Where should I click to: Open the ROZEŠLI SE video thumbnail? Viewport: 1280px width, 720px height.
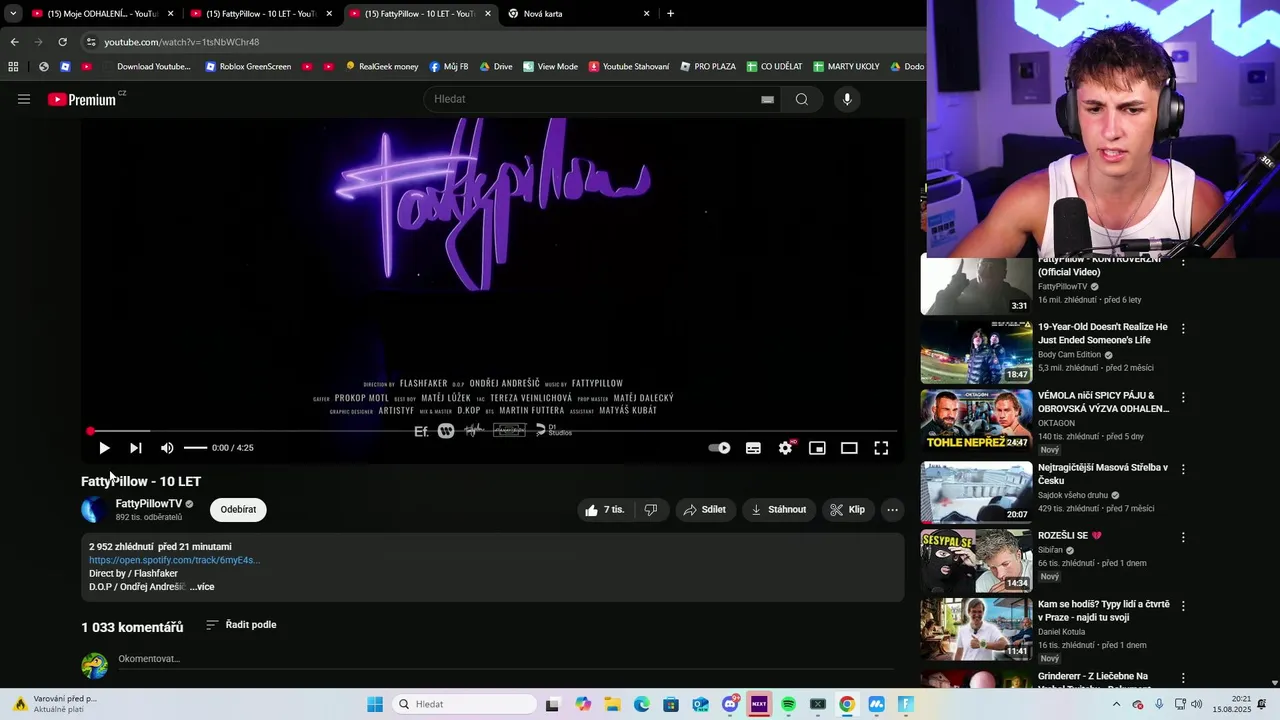976,561
